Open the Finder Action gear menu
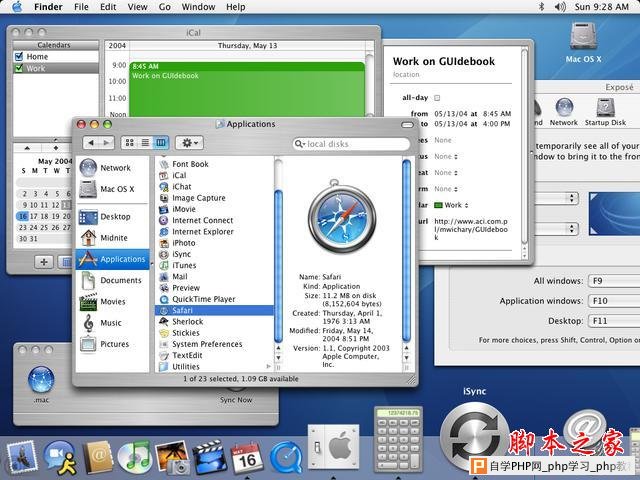Image resolution: width=640 pixels, height=480 pixels. click(x=189, y=142)
